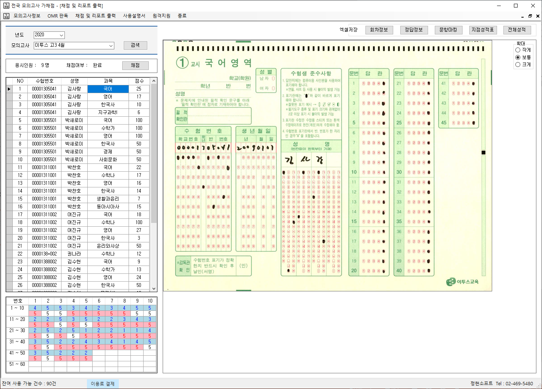Select row 10 subject cell 사회문화
This screenshot has height=389, width=542.
(x=108, y=159)
